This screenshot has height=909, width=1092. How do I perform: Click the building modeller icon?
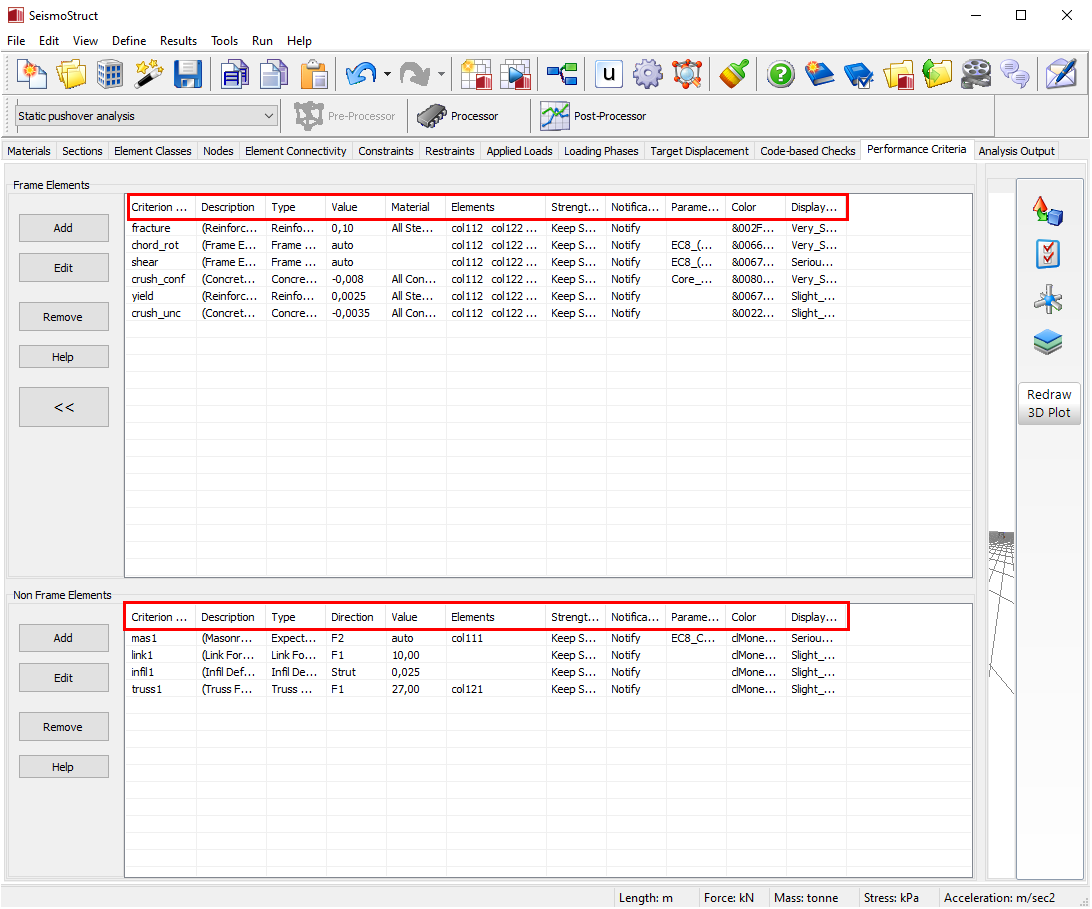click(x=110, y=74)
